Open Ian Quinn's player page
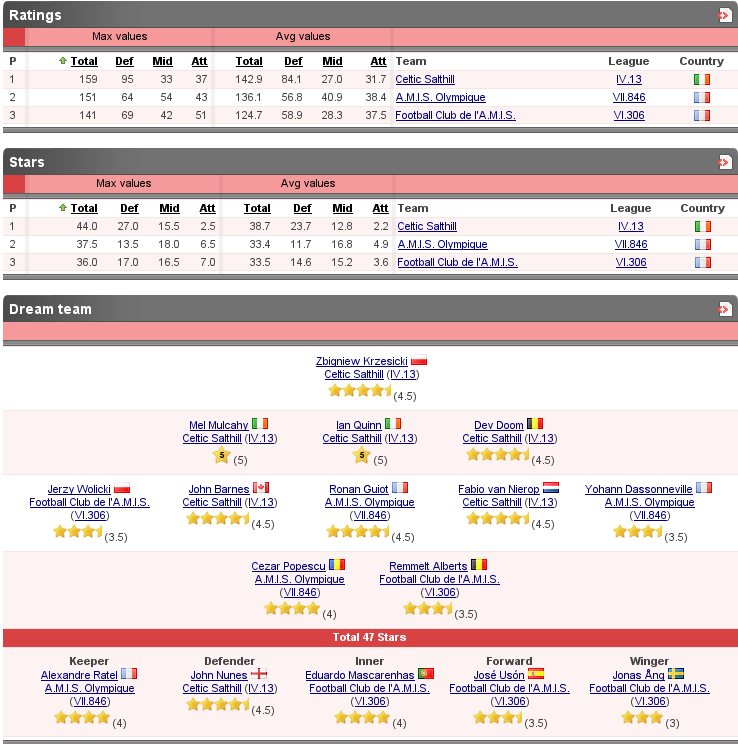 (x=359, y=425)
